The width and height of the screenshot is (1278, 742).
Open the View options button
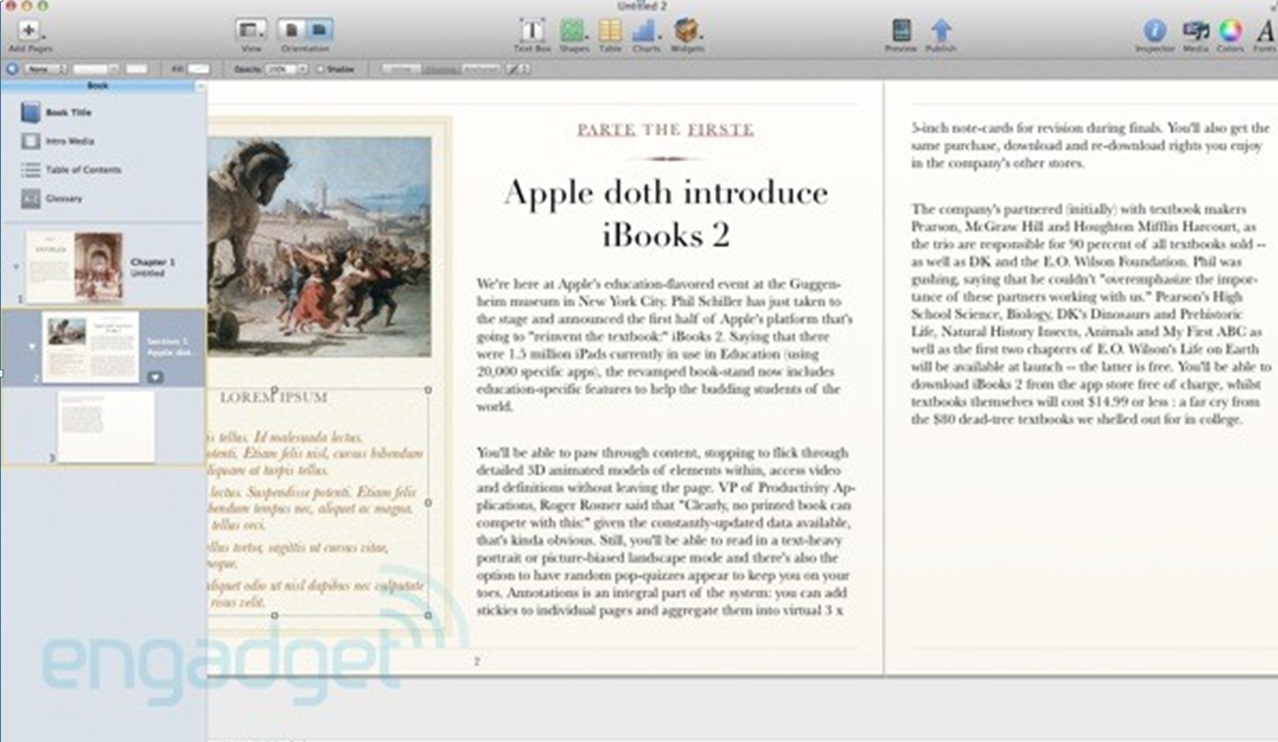coord(251,30)
